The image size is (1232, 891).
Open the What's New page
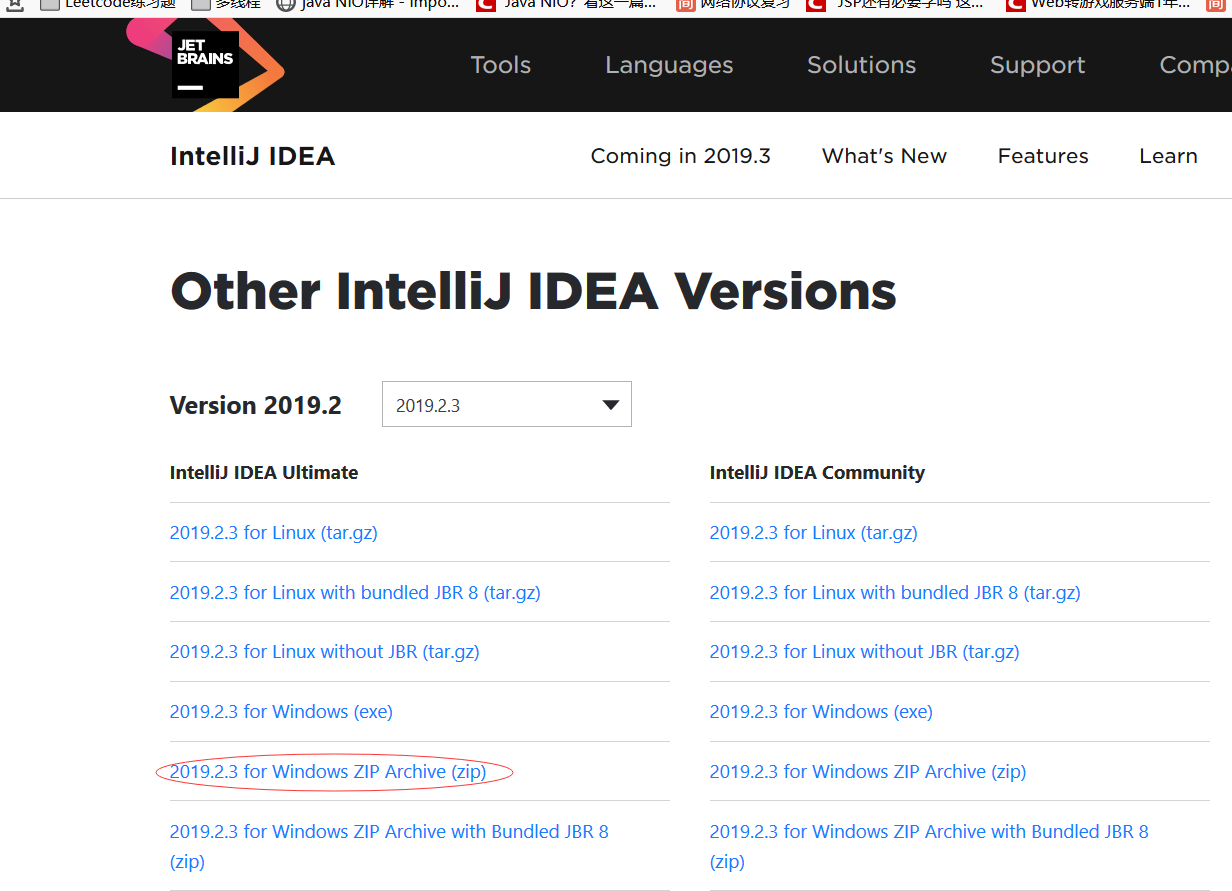884,156
